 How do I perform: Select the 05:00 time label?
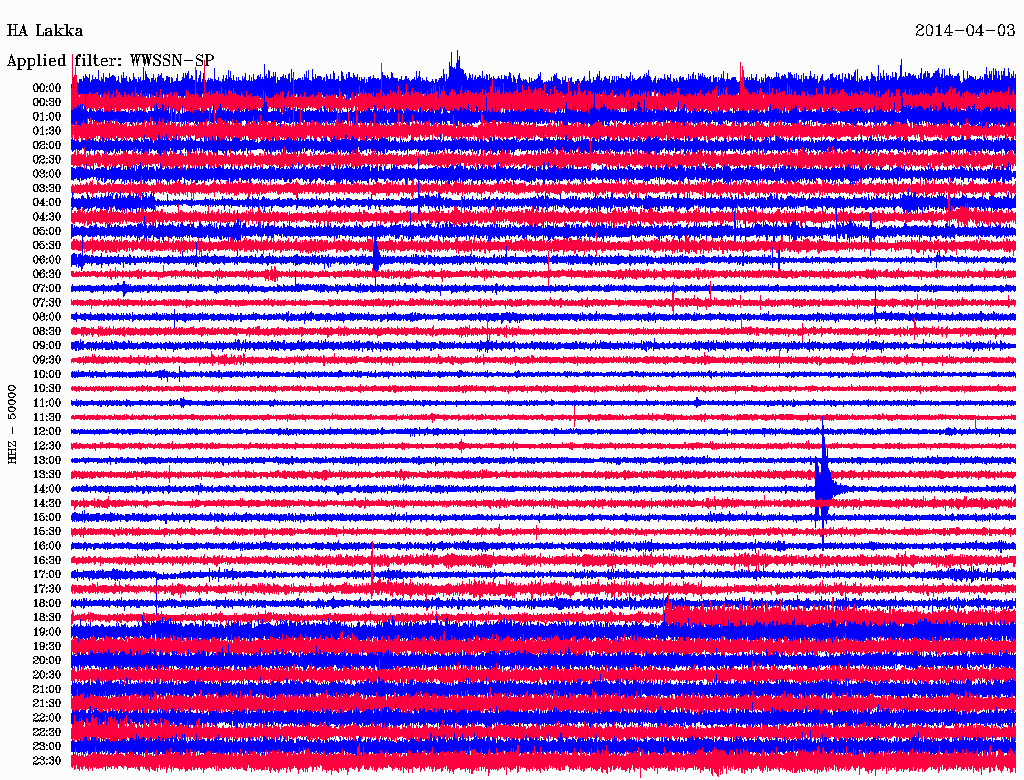[x=47, y=231]
